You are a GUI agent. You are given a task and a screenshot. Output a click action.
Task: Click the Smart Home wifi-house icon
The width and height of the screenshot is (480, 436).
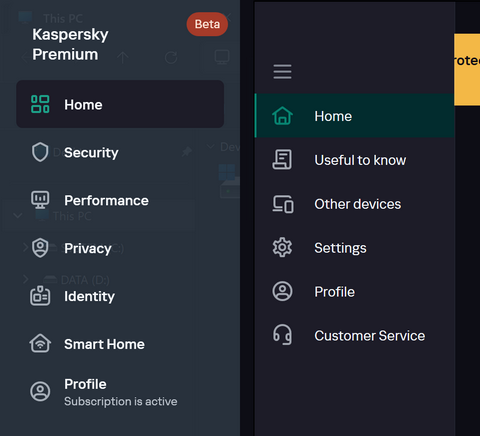coord(40,343)
